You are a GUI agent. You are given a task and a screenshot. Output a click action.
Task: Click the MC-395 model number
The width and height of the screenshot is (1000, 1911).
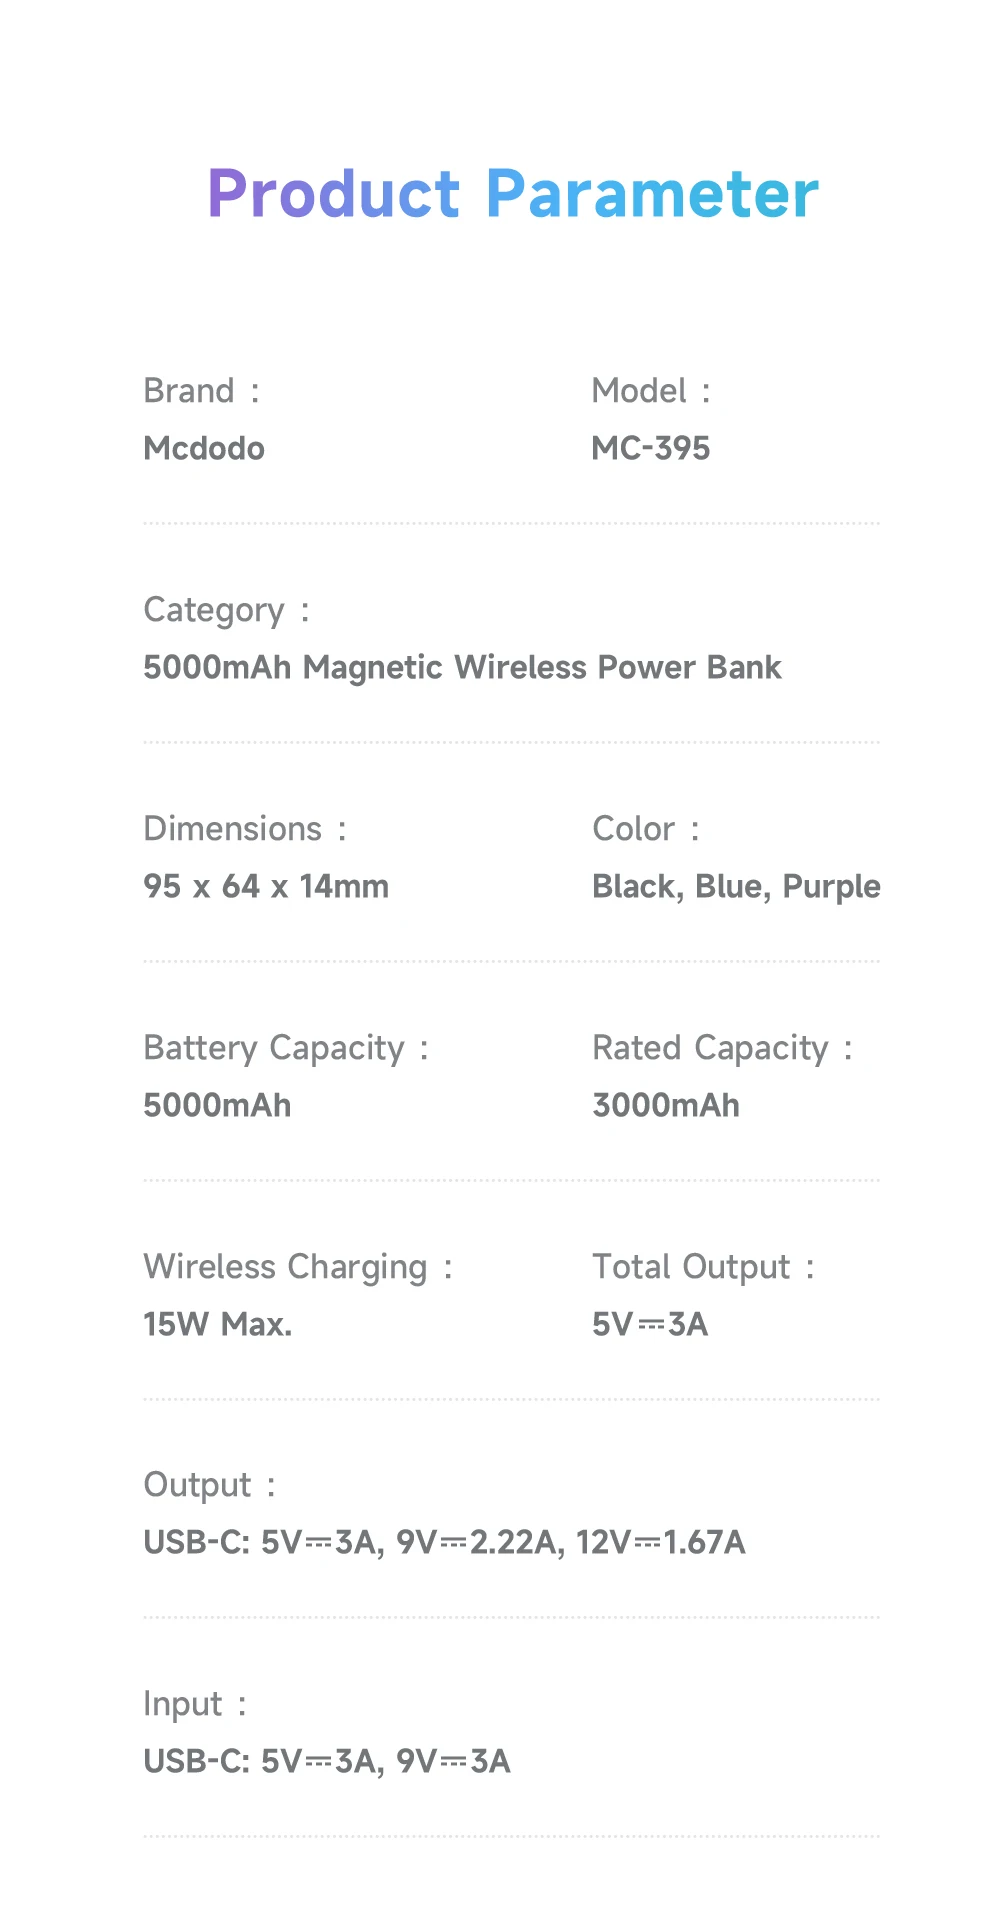pyautogui.click(x=651, y=448)
